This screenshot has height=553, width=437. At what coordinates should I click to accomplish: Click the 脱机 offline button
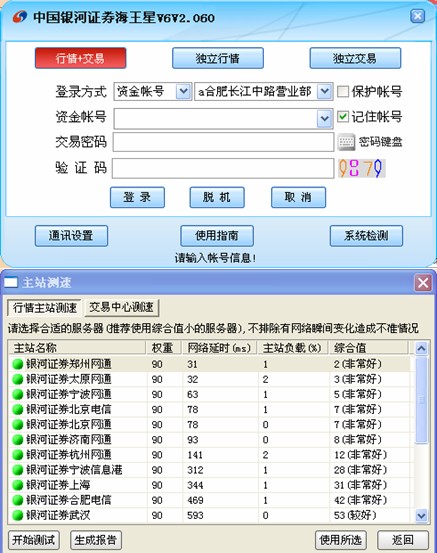point(217,198)
